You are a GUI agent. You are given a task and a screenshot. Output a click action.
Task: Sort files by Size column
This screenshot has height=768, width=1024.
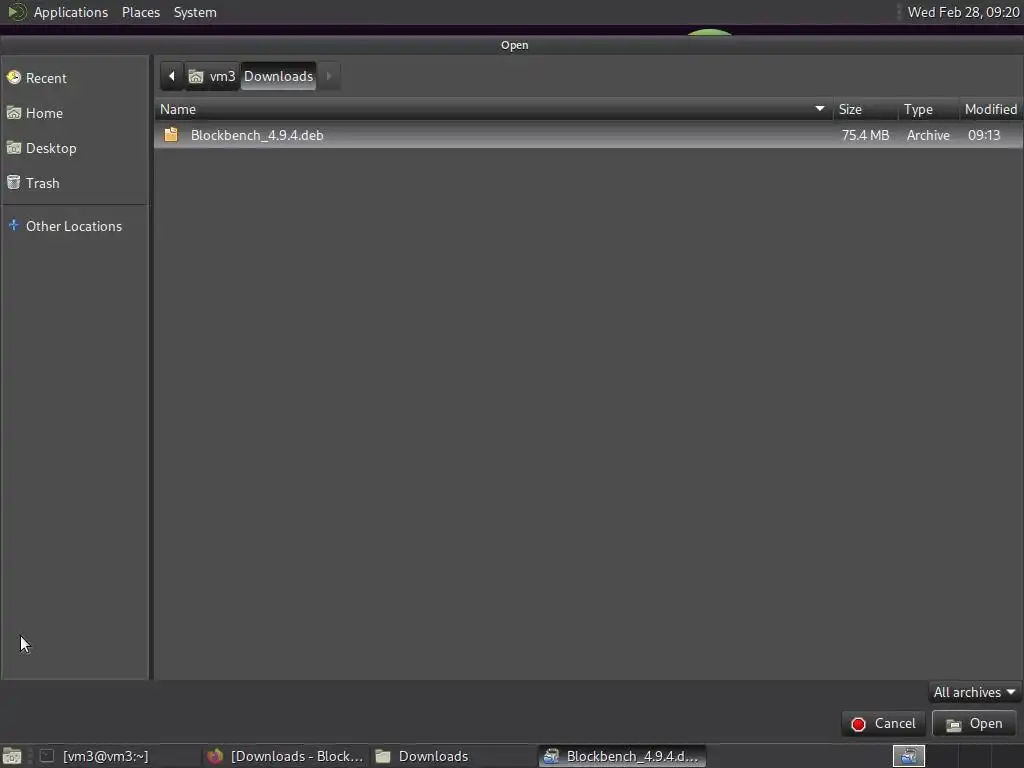865,109
